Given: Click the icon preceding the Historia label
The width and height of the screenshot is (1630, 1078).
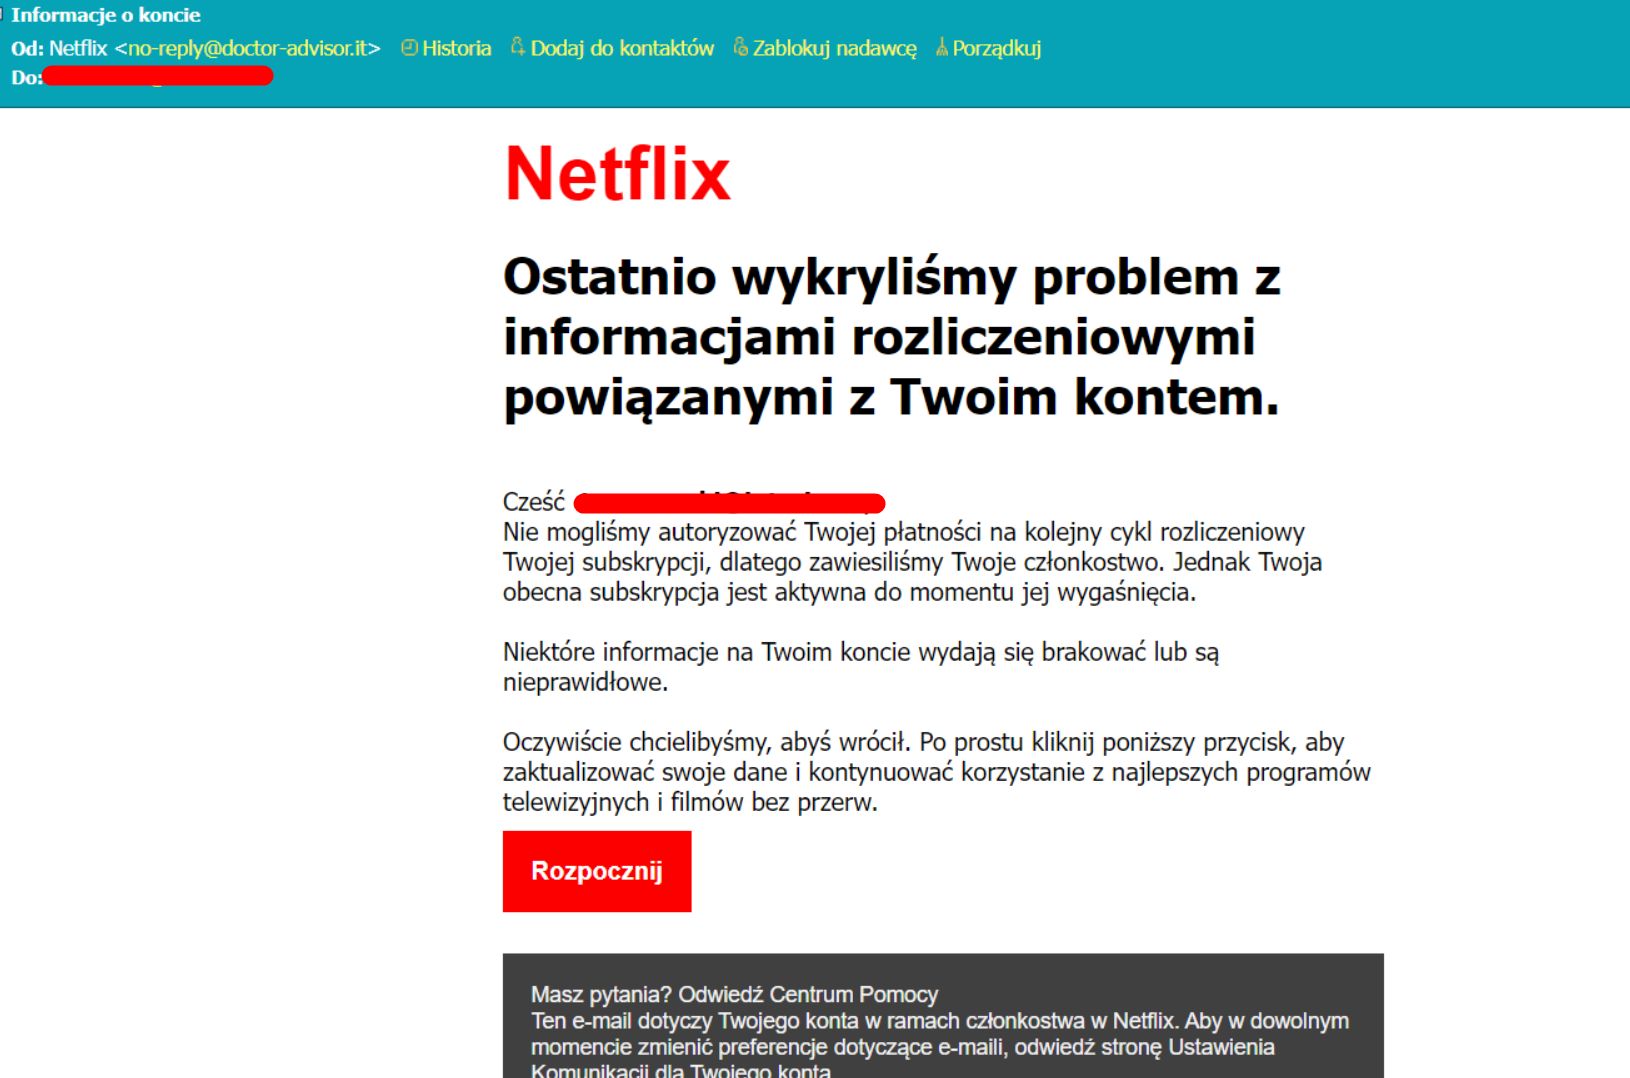Looking at the screenshot, I should pyautogui.click(x=409, y=47).
